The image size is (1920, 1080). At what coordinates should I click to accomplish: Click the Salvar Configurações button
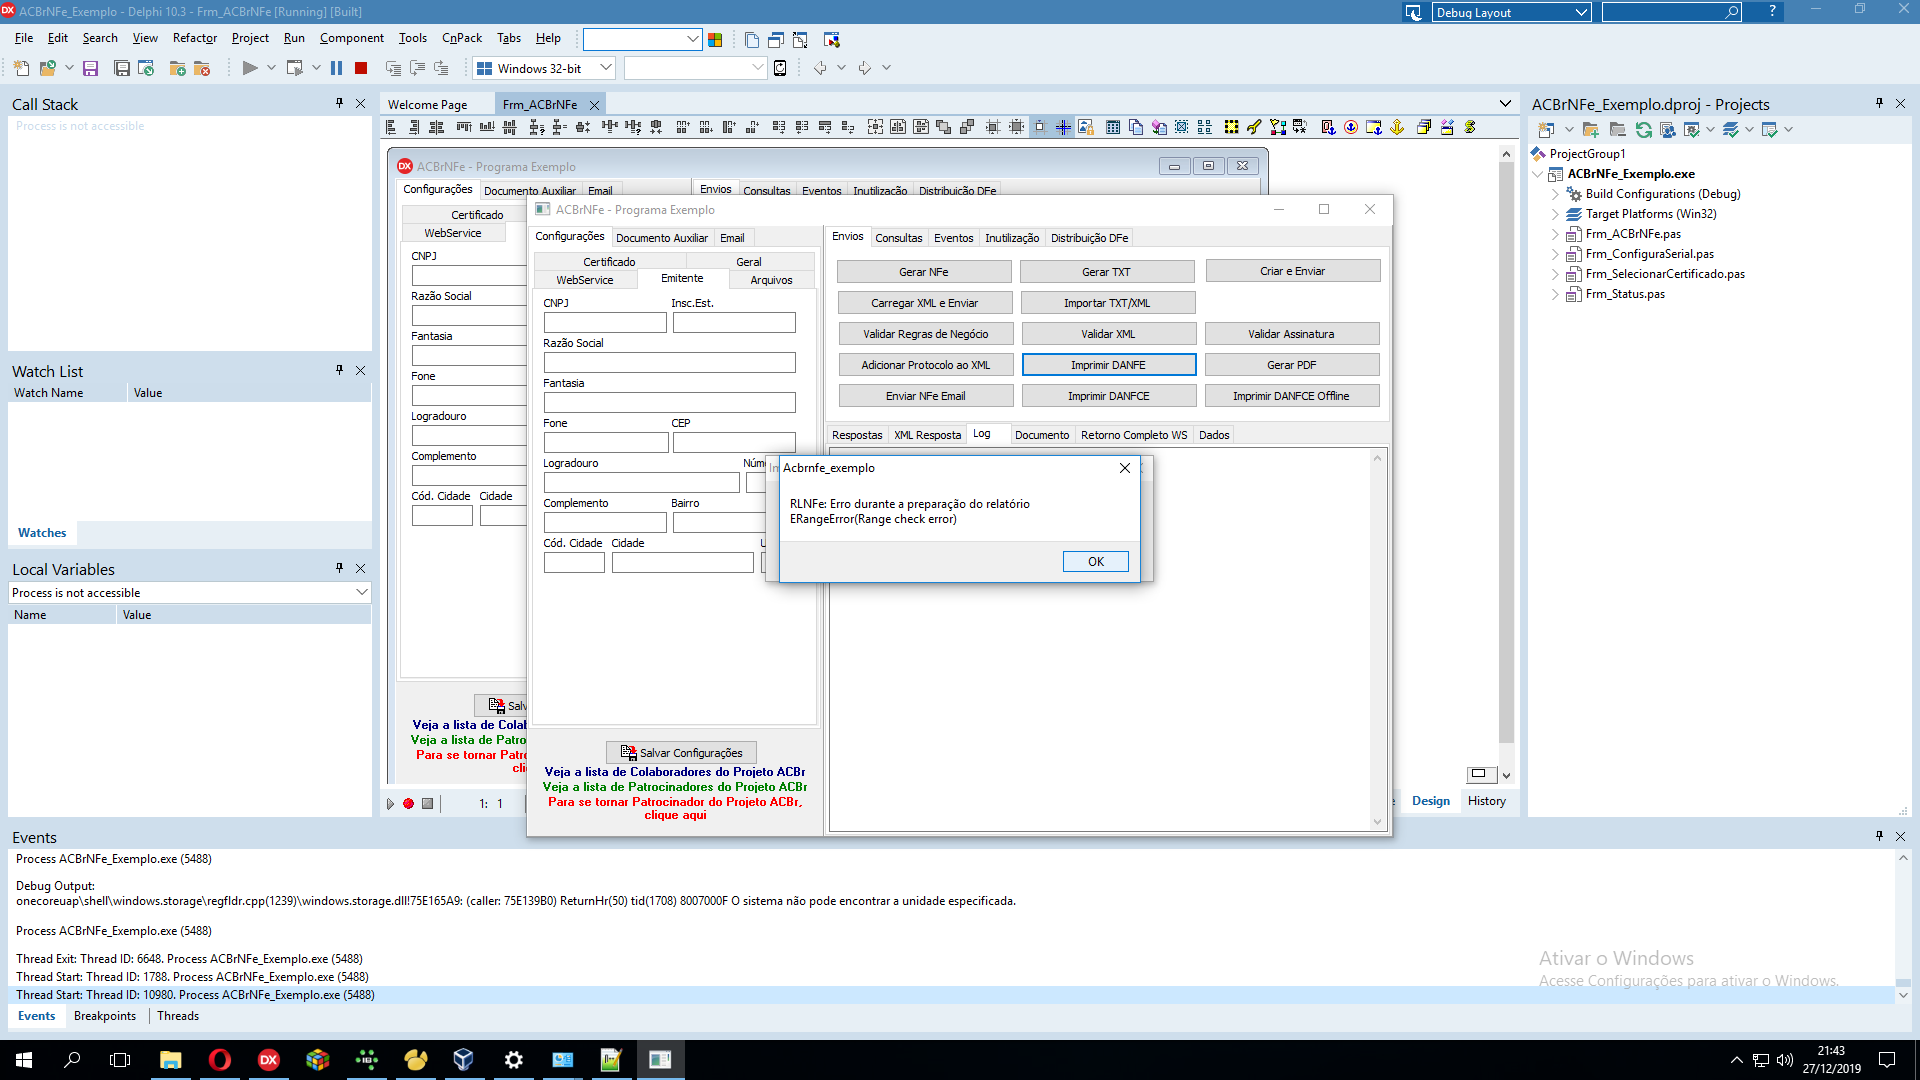(x=681, y=753)
